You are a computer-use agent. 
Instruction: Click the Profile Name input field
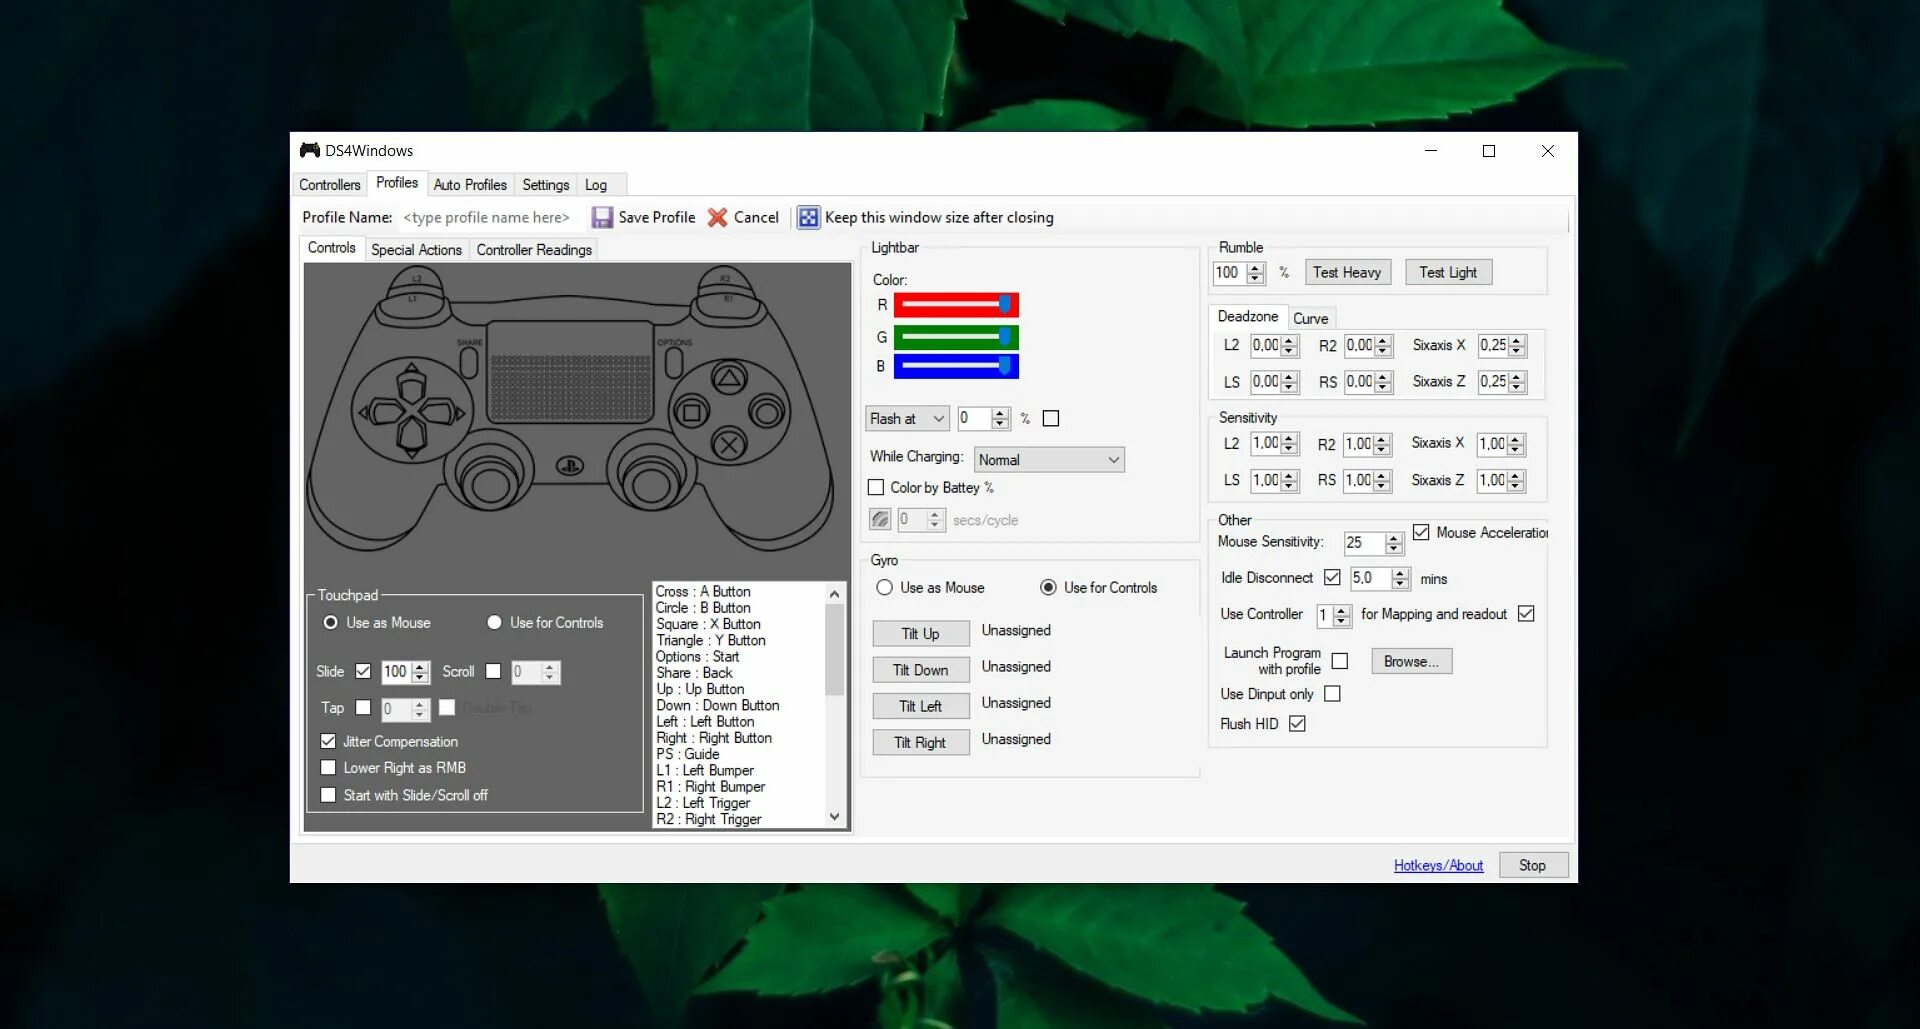488,217
